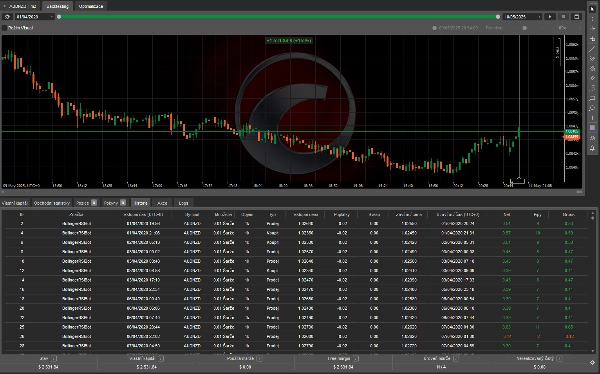600x374 pixels.
Task: Select the geometric shapes drawing tool
Action: [592, 69]
